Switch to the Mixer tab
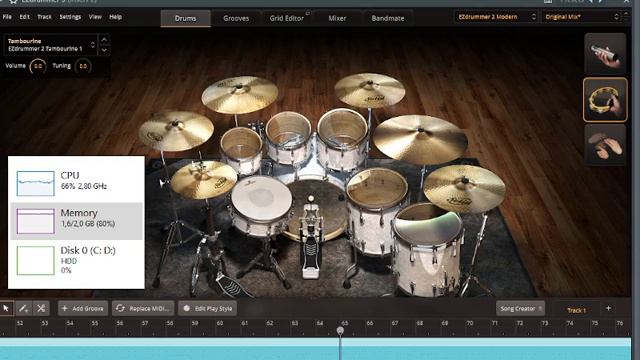 337,18
